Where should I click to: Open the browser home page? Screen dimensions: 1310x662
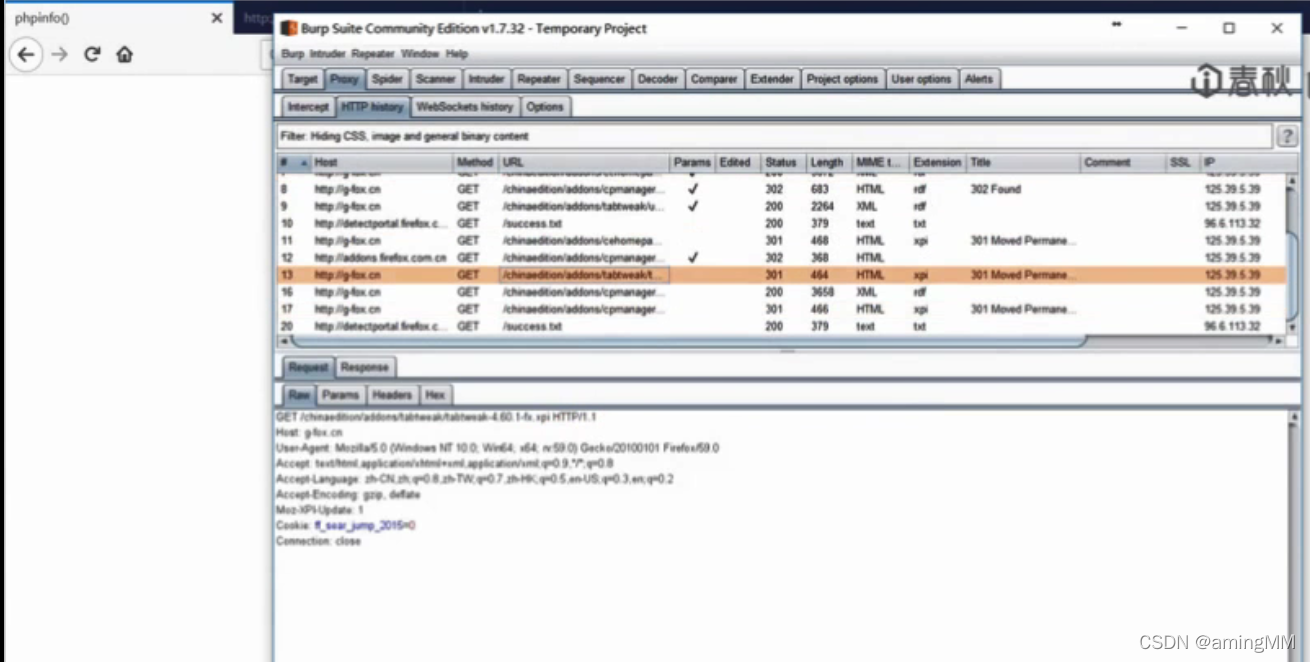point(124,55)
